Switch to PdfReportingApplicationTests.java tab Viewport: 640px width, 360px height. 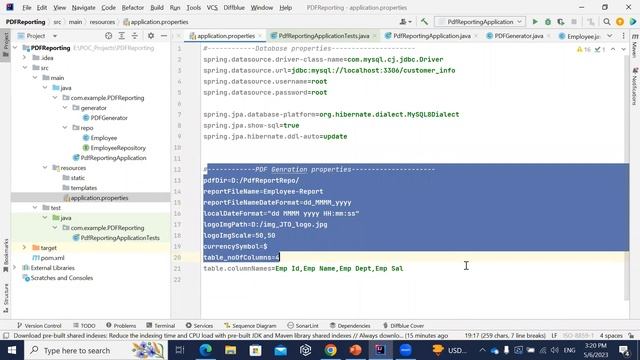coord(324,36)
